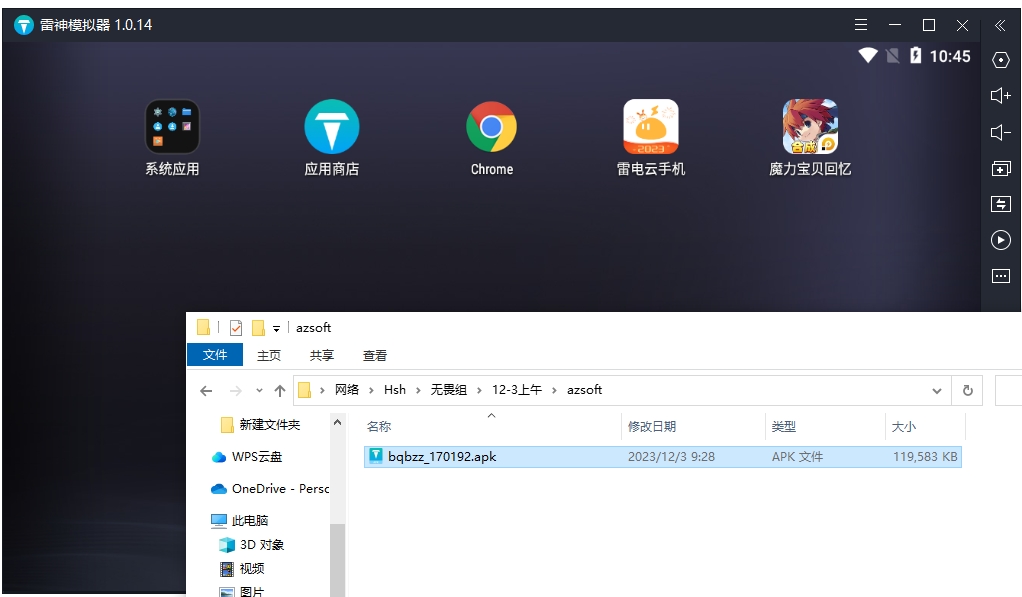Open the operation recorder play icon
This screenshot has width=1022, height=597.
click(x=1000, y=240)
